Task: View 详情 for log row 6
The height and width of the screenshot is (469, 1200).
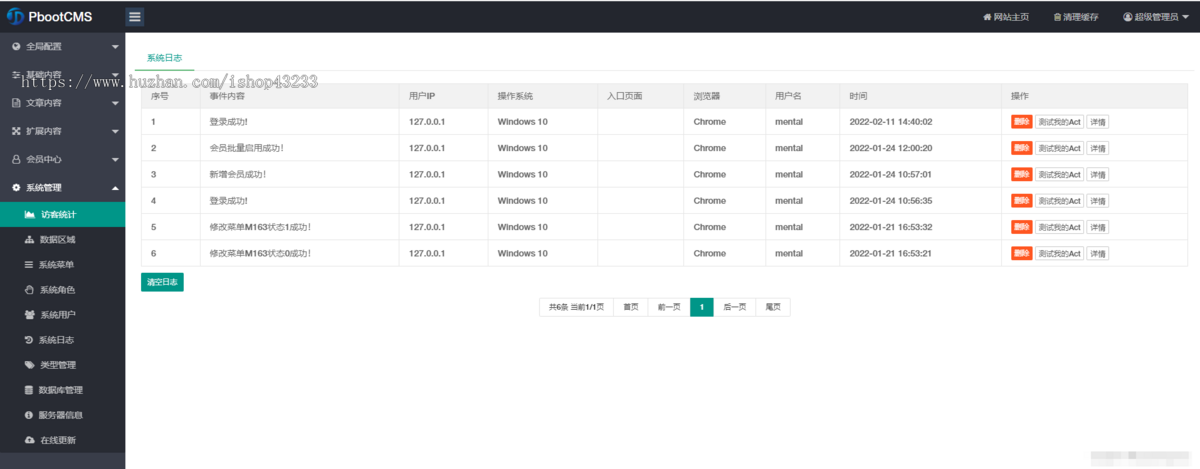Action: click(x=1098, y=253)
